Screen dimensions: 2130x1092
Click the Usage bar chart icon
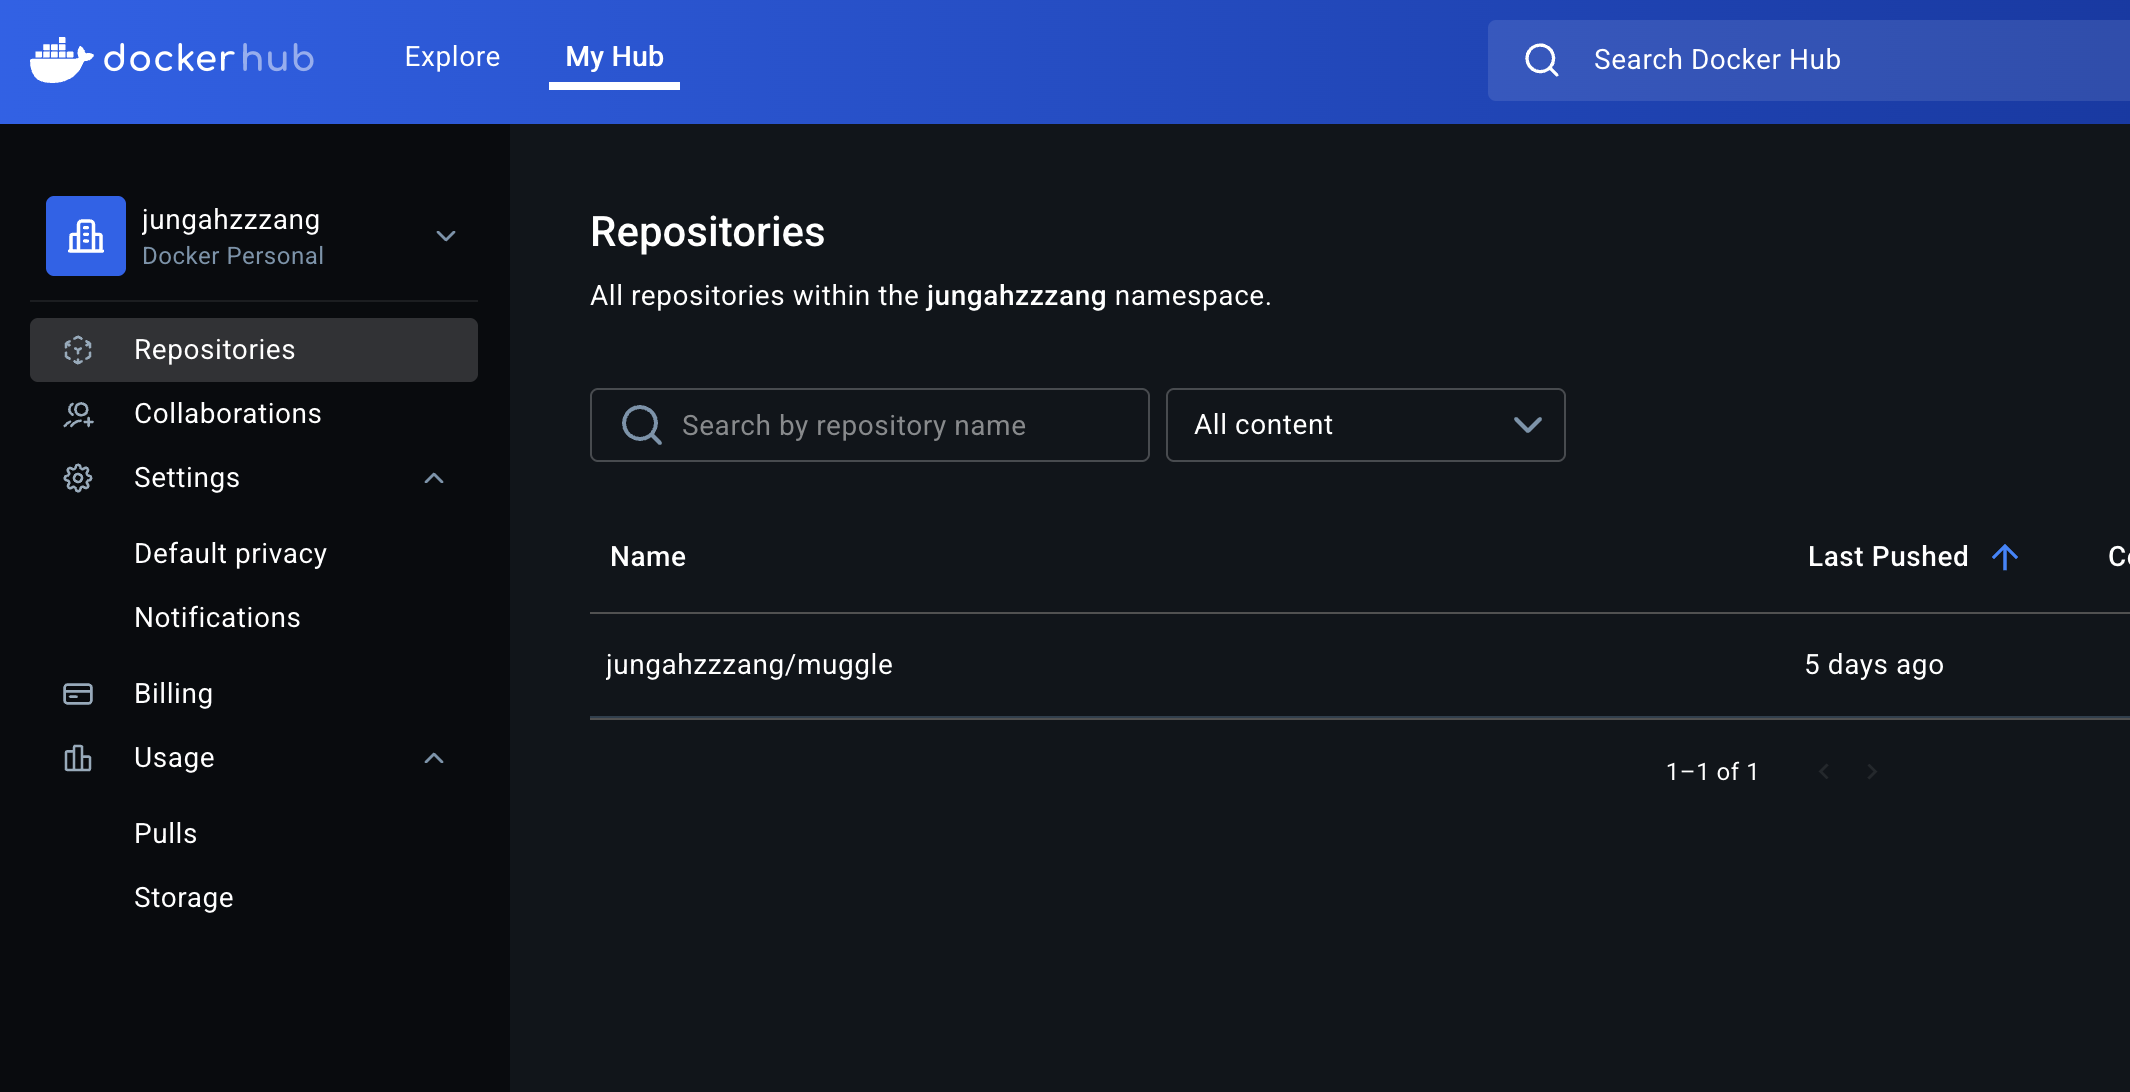pyautogui.click(x=78, y=758)
